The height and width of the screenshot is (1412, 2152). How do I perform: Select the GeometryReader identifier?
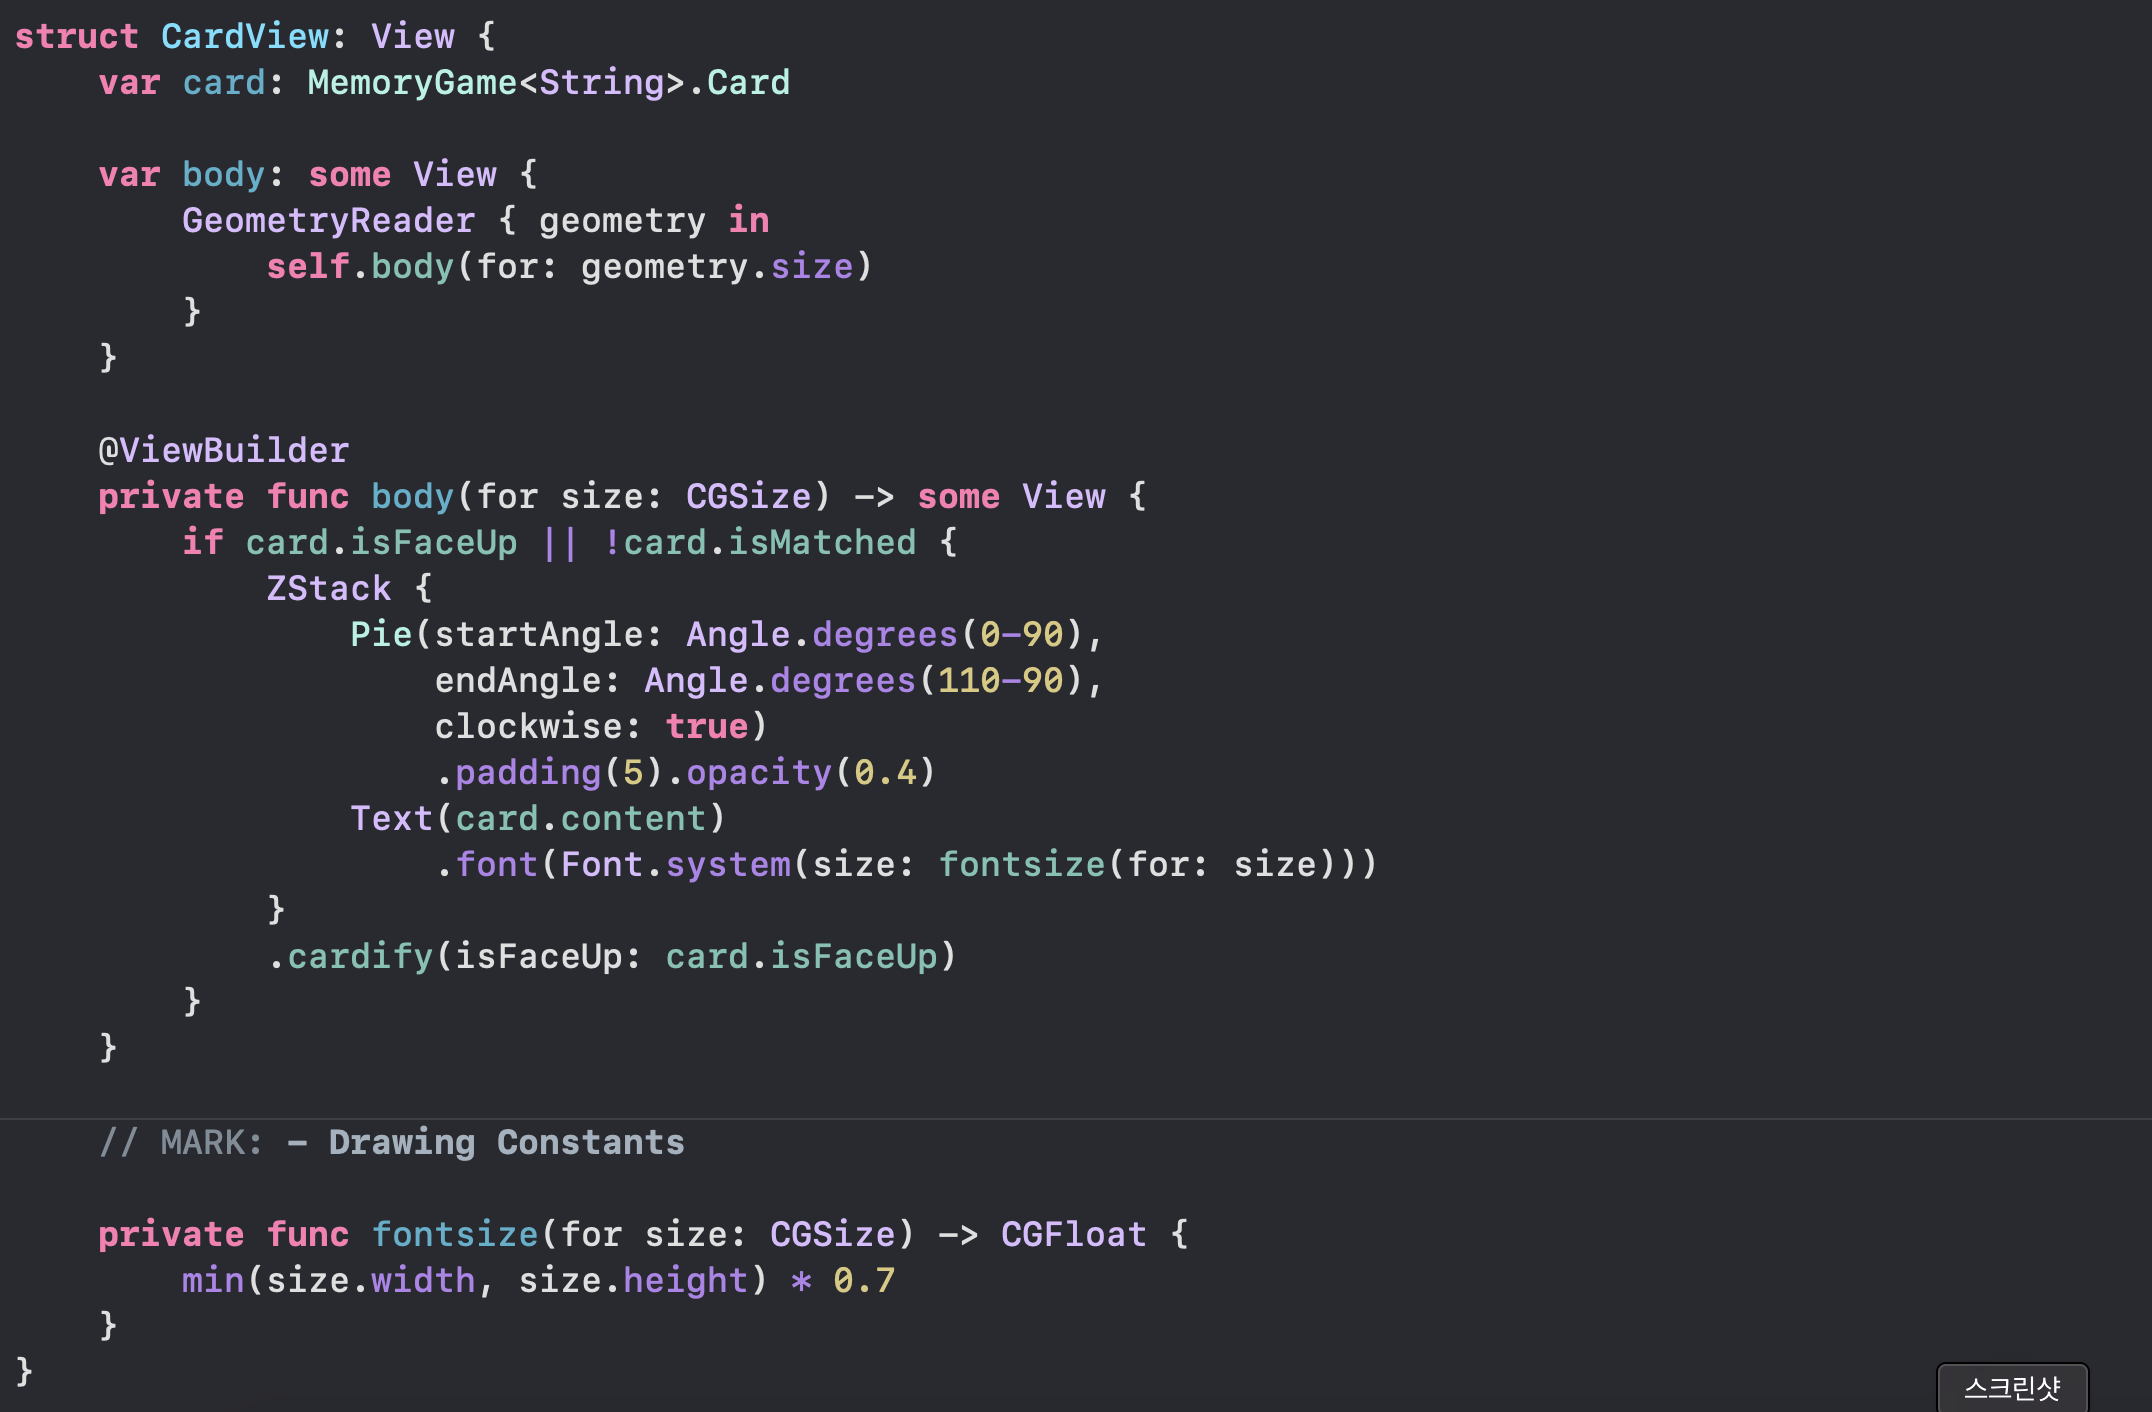[328, 221]
